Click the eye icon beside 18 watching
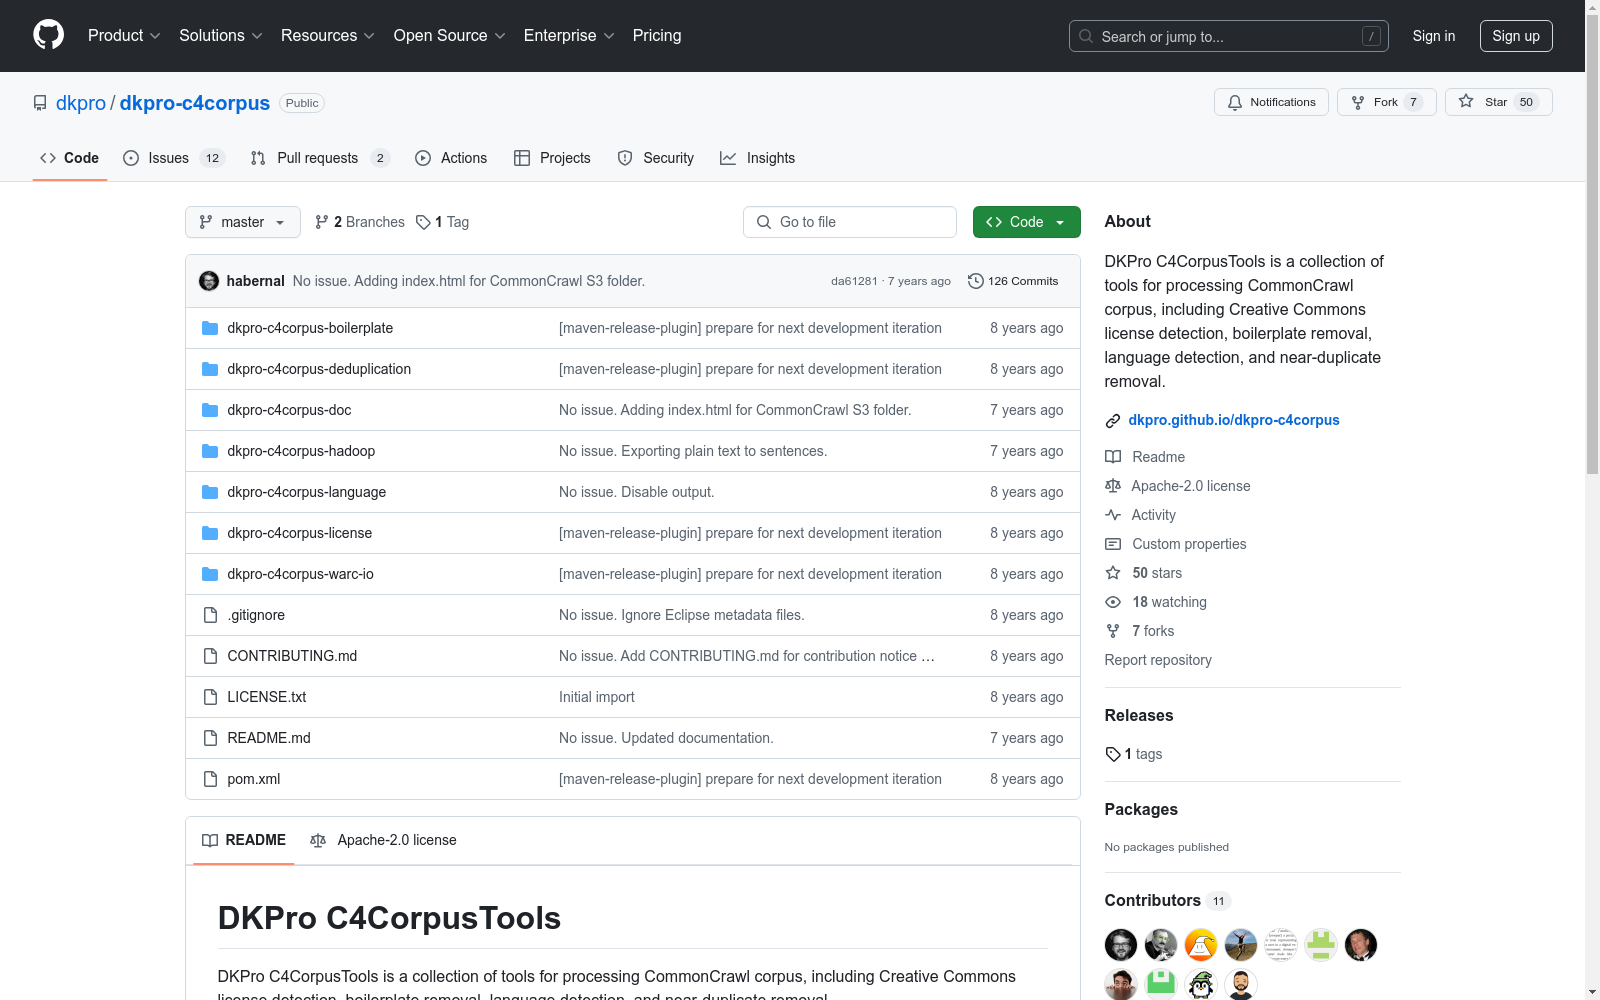Screen dimensions: 1600x1000 1113,602
